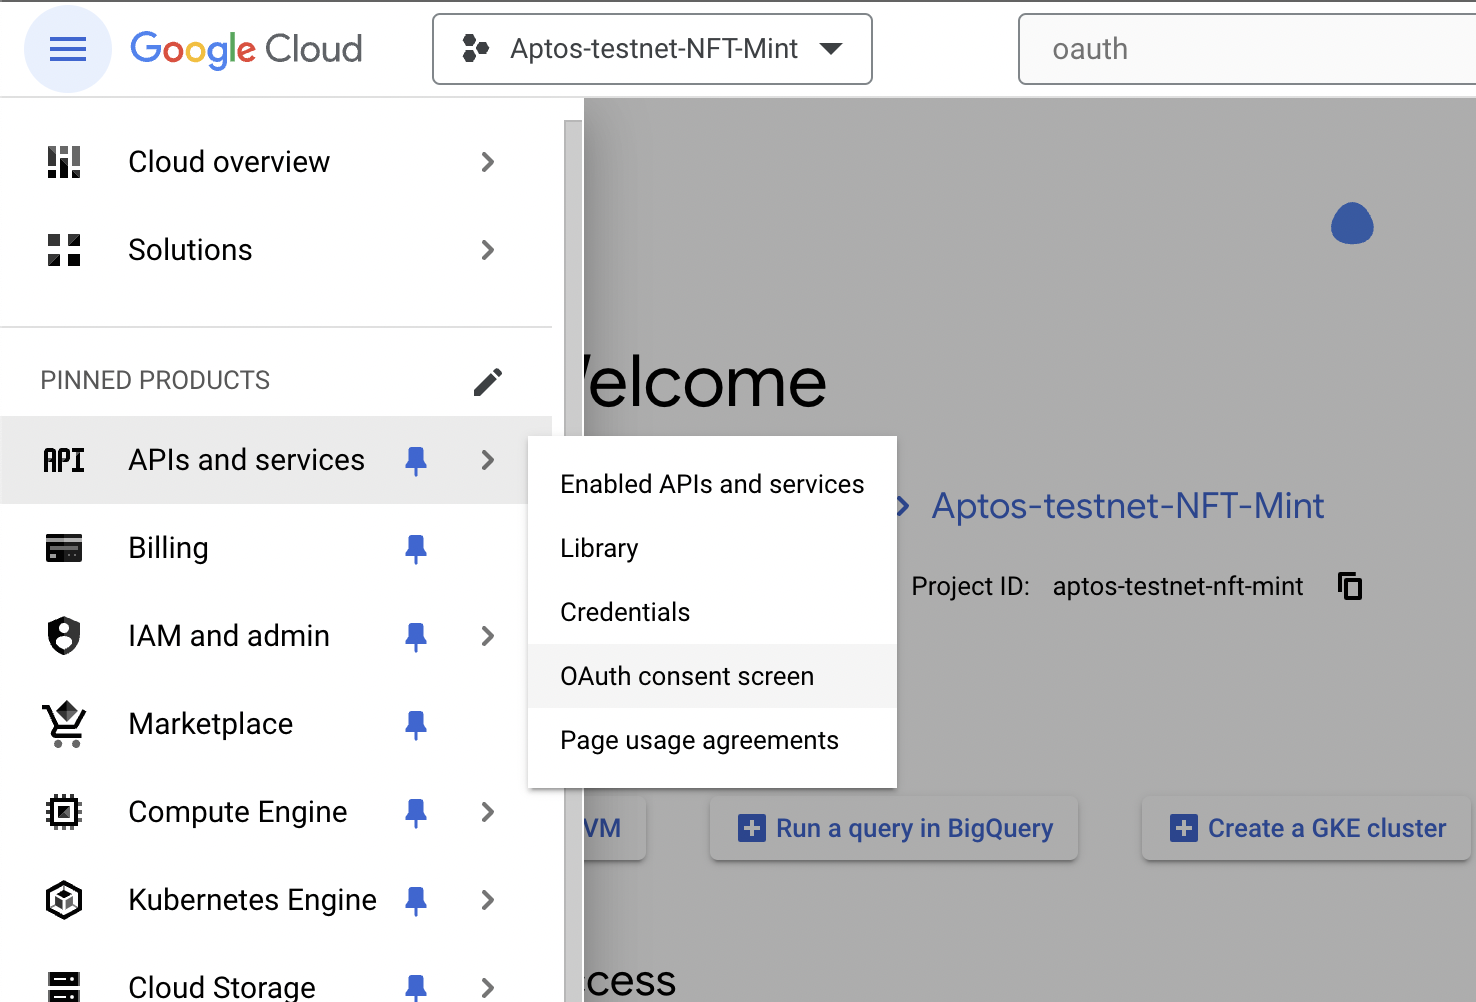Open Marketplace from the navigation menu
The image size is (1476, 1002).
210,724
